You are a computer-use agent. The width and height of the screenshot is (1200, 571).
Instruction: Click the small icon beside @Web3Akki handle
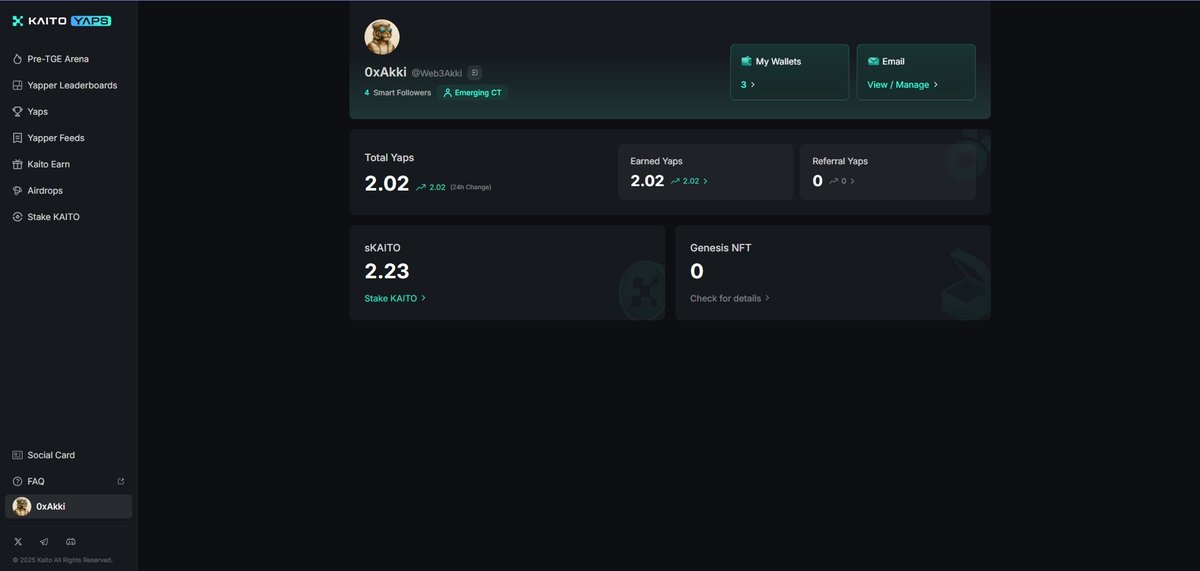[474, 73]
